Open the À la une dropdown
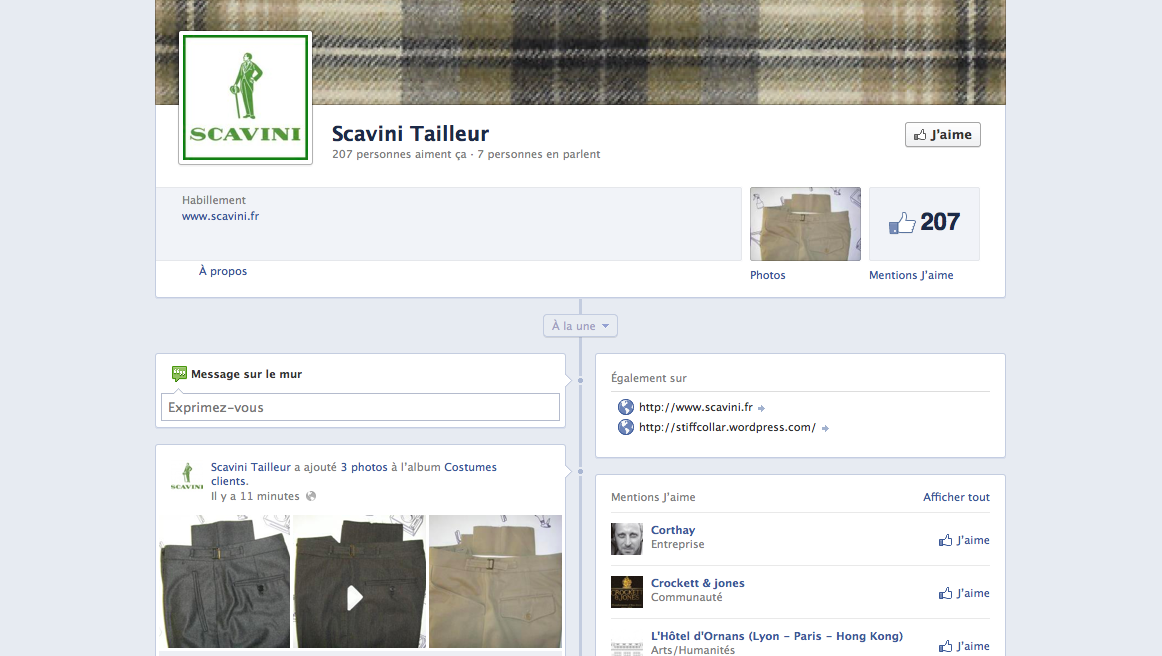Viewport: 1162px width, 656px height. click(580, 326)
